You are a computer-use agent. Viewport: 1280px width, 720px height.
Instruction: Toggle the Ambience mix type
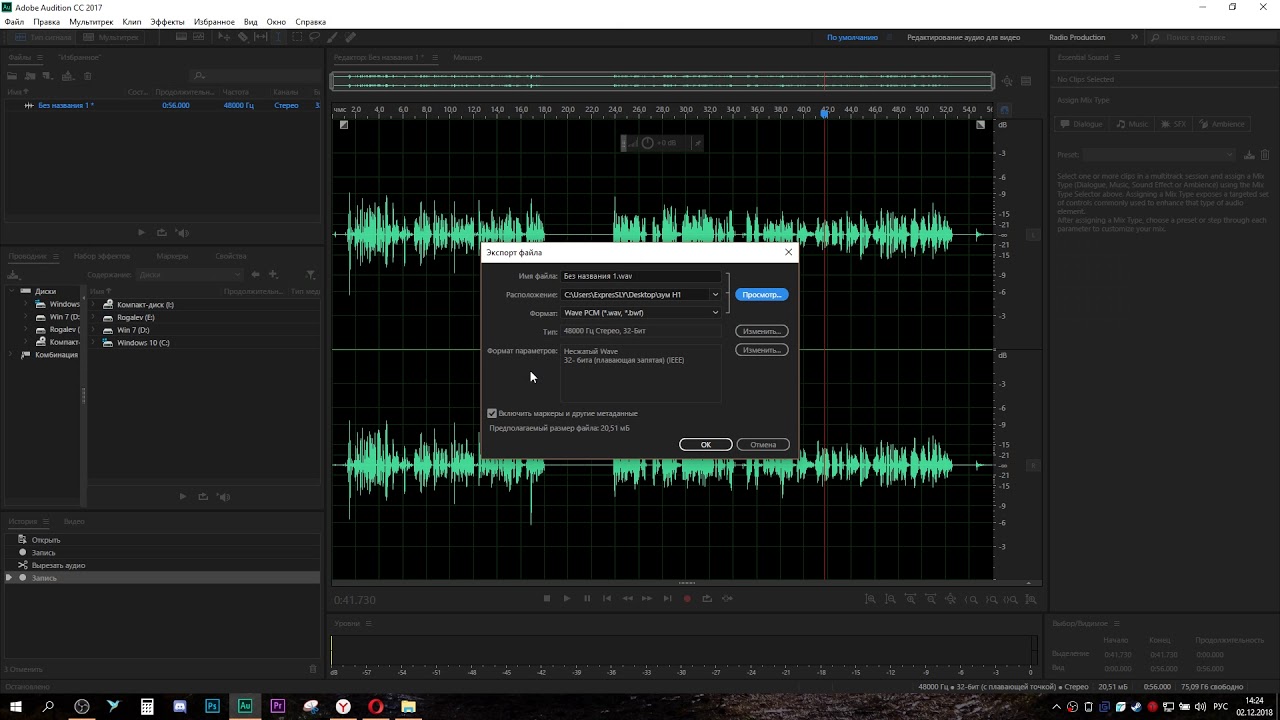(1221, 124)
